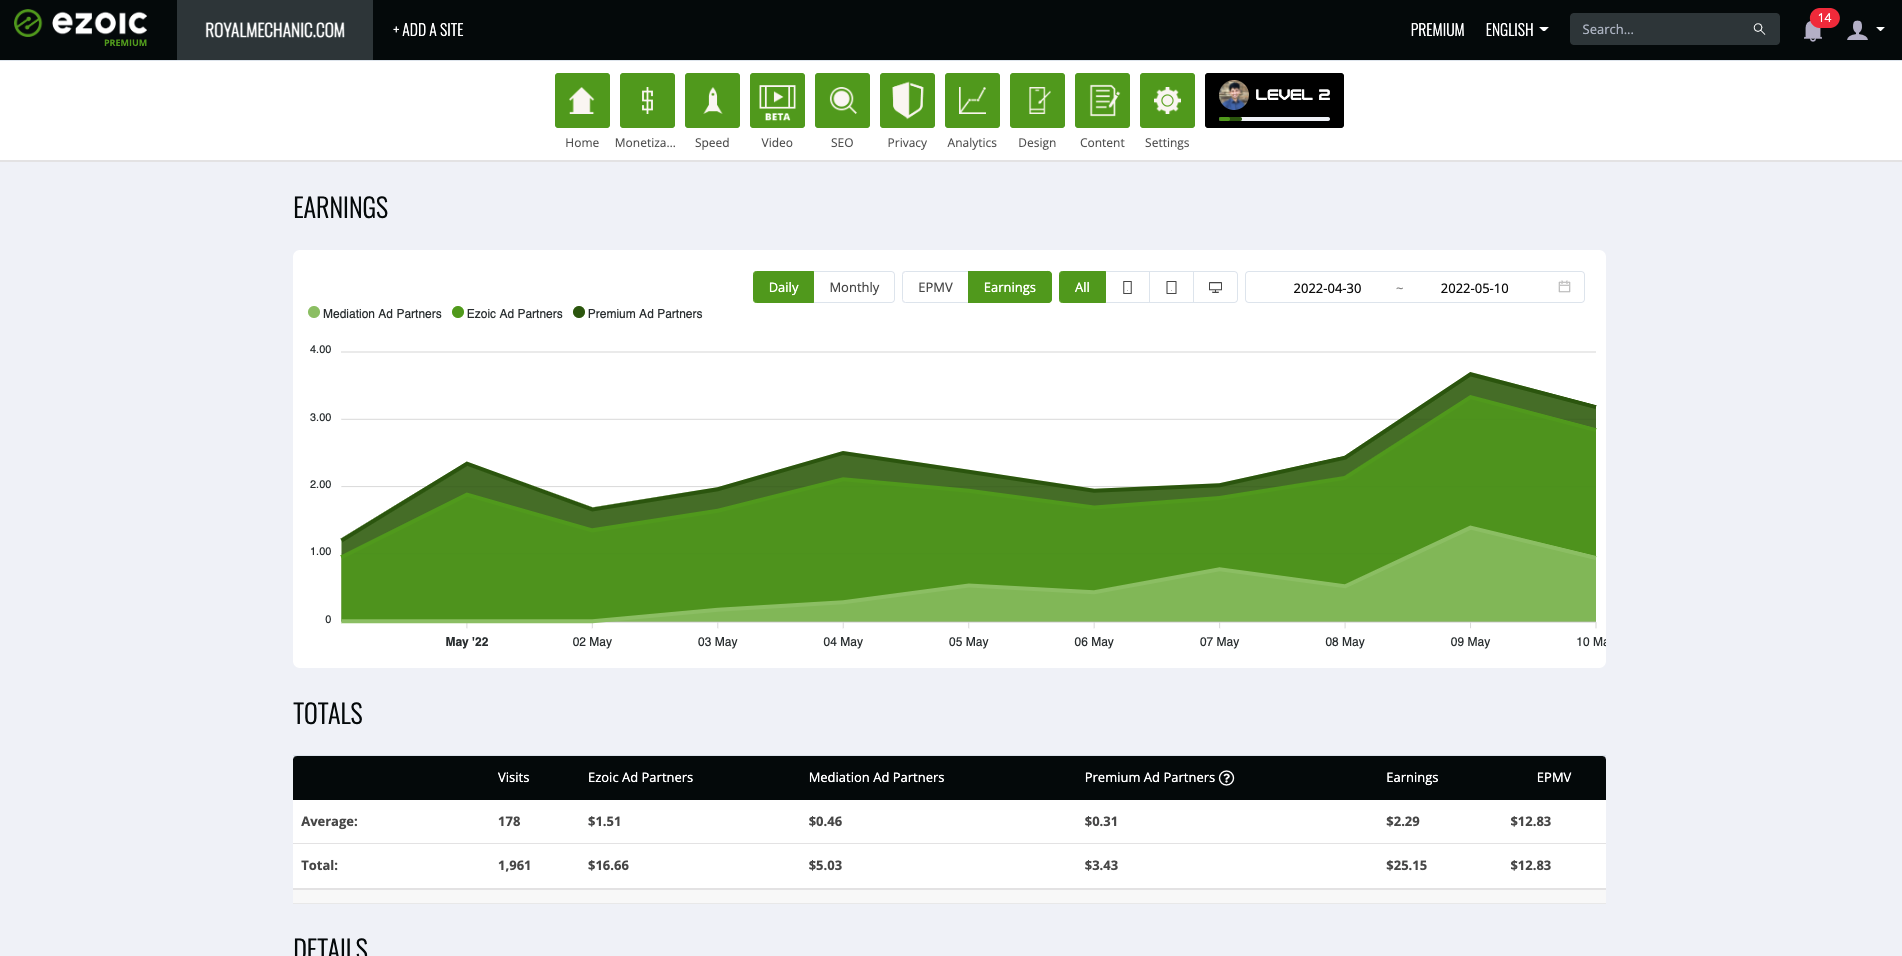1902x956 pixels.
Task: Open the Analytics chart icon
Action: click(972, 100)
